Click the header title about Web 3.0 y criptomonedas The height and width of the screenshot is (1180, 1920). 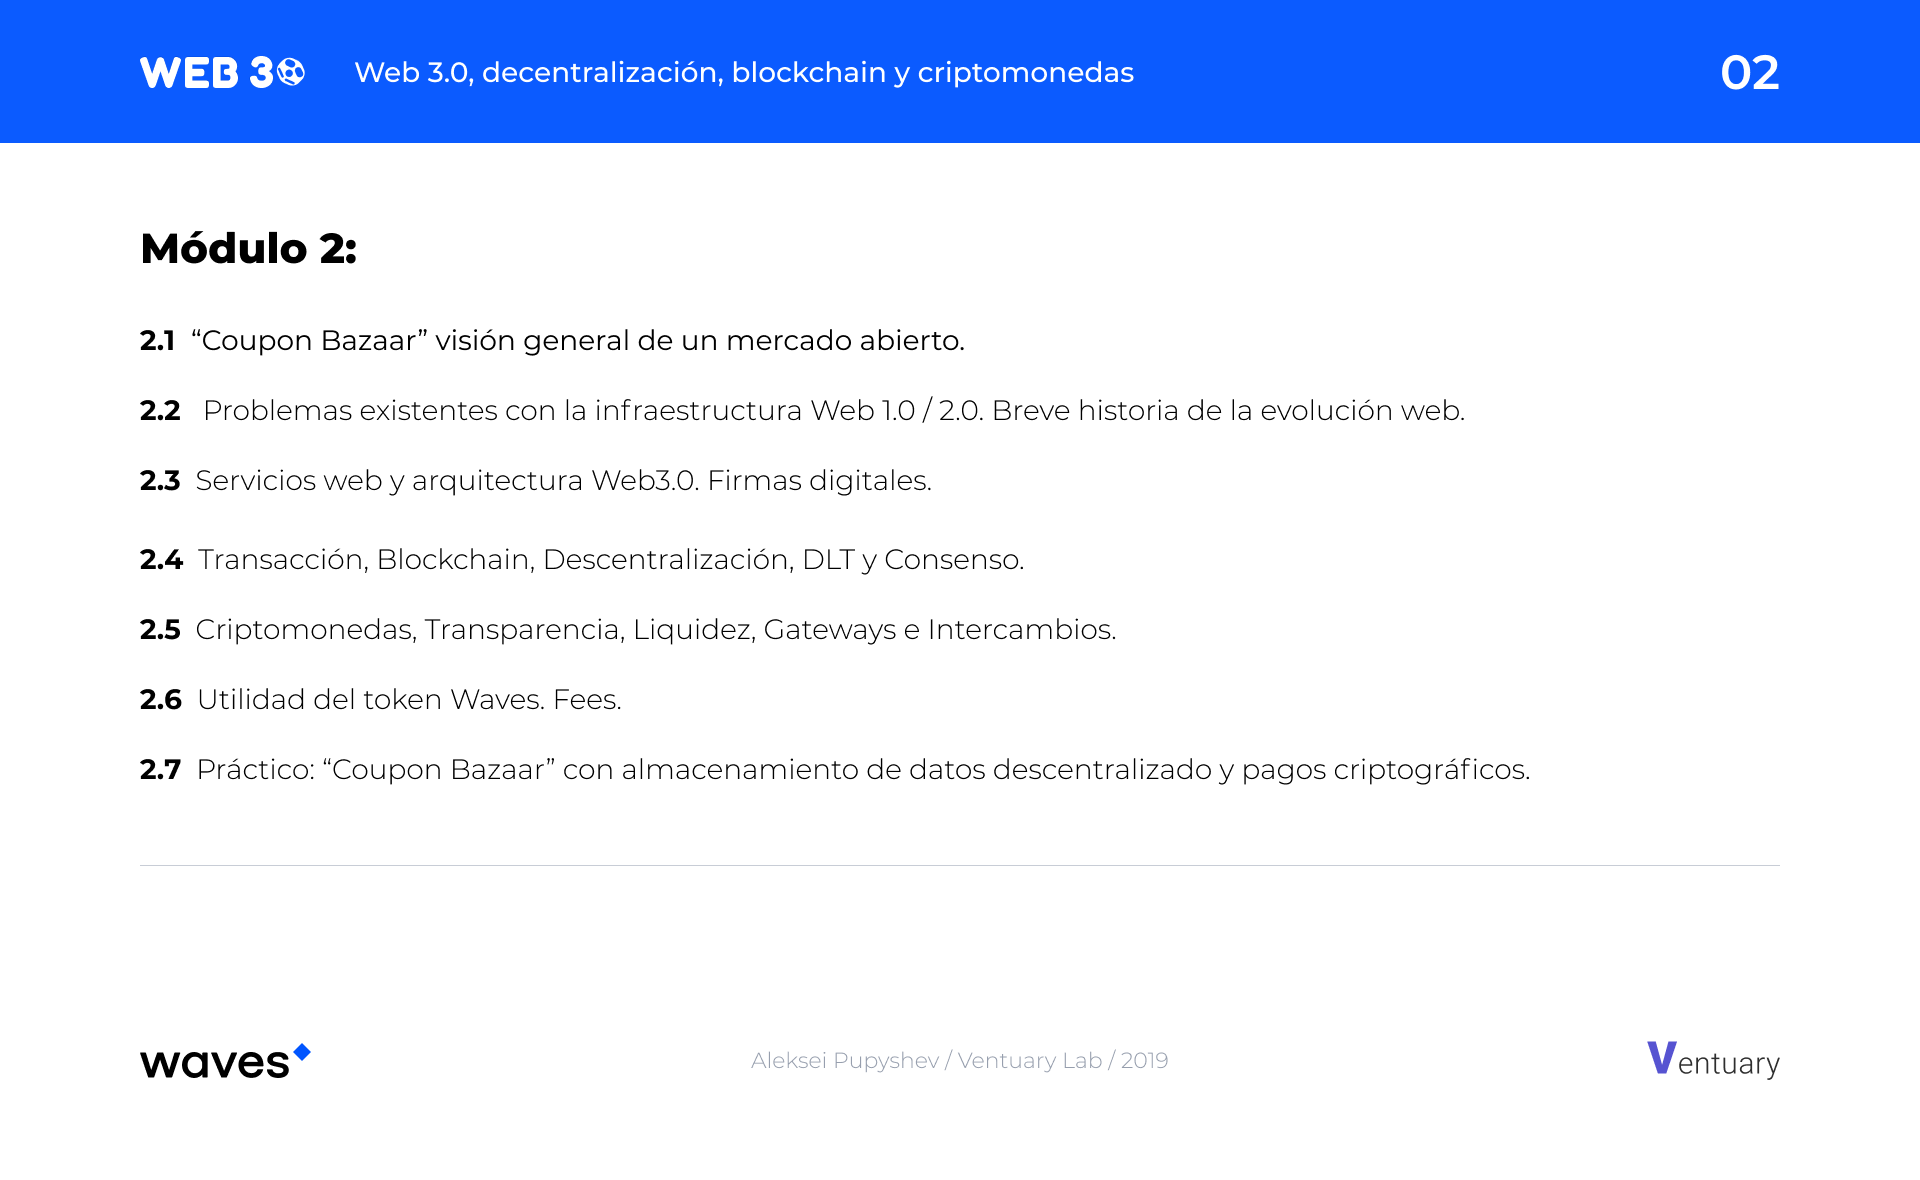point(744,72)
